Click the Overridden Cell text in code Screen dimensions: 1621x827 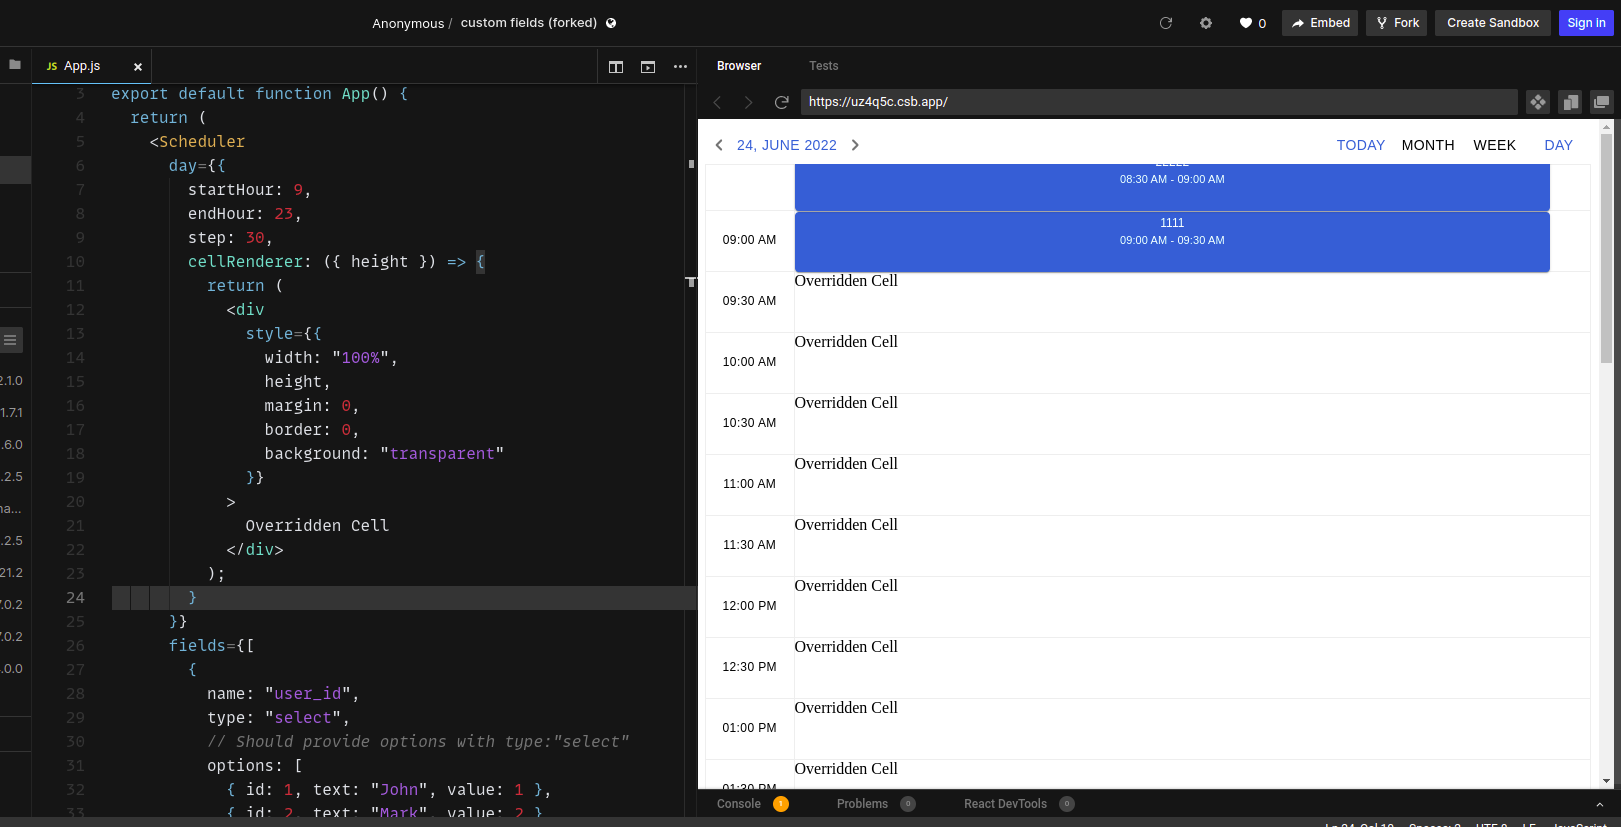point(317,526)
